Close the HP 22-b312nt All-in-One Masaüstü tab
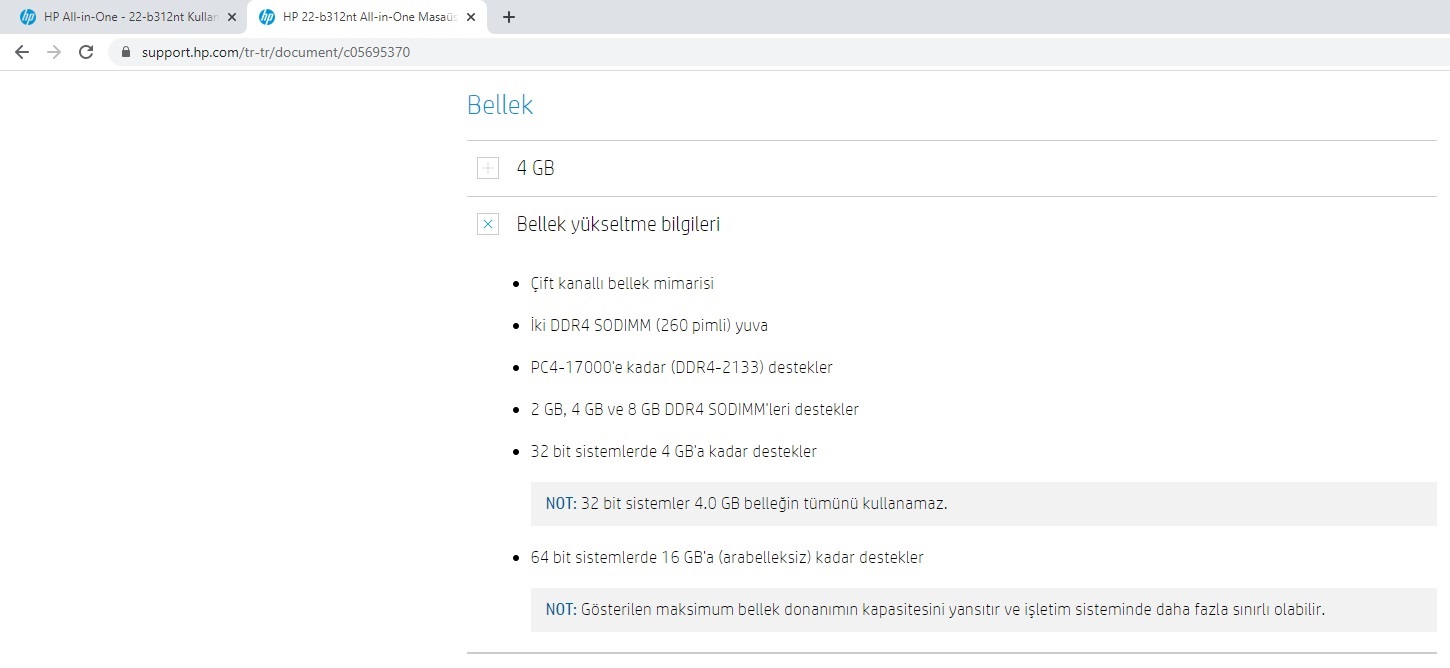 [x=471, y=17]
